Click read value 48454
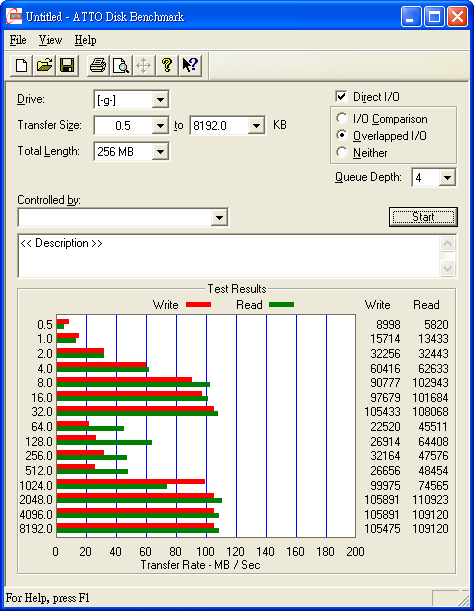474x611 pixels. (433, 471)
